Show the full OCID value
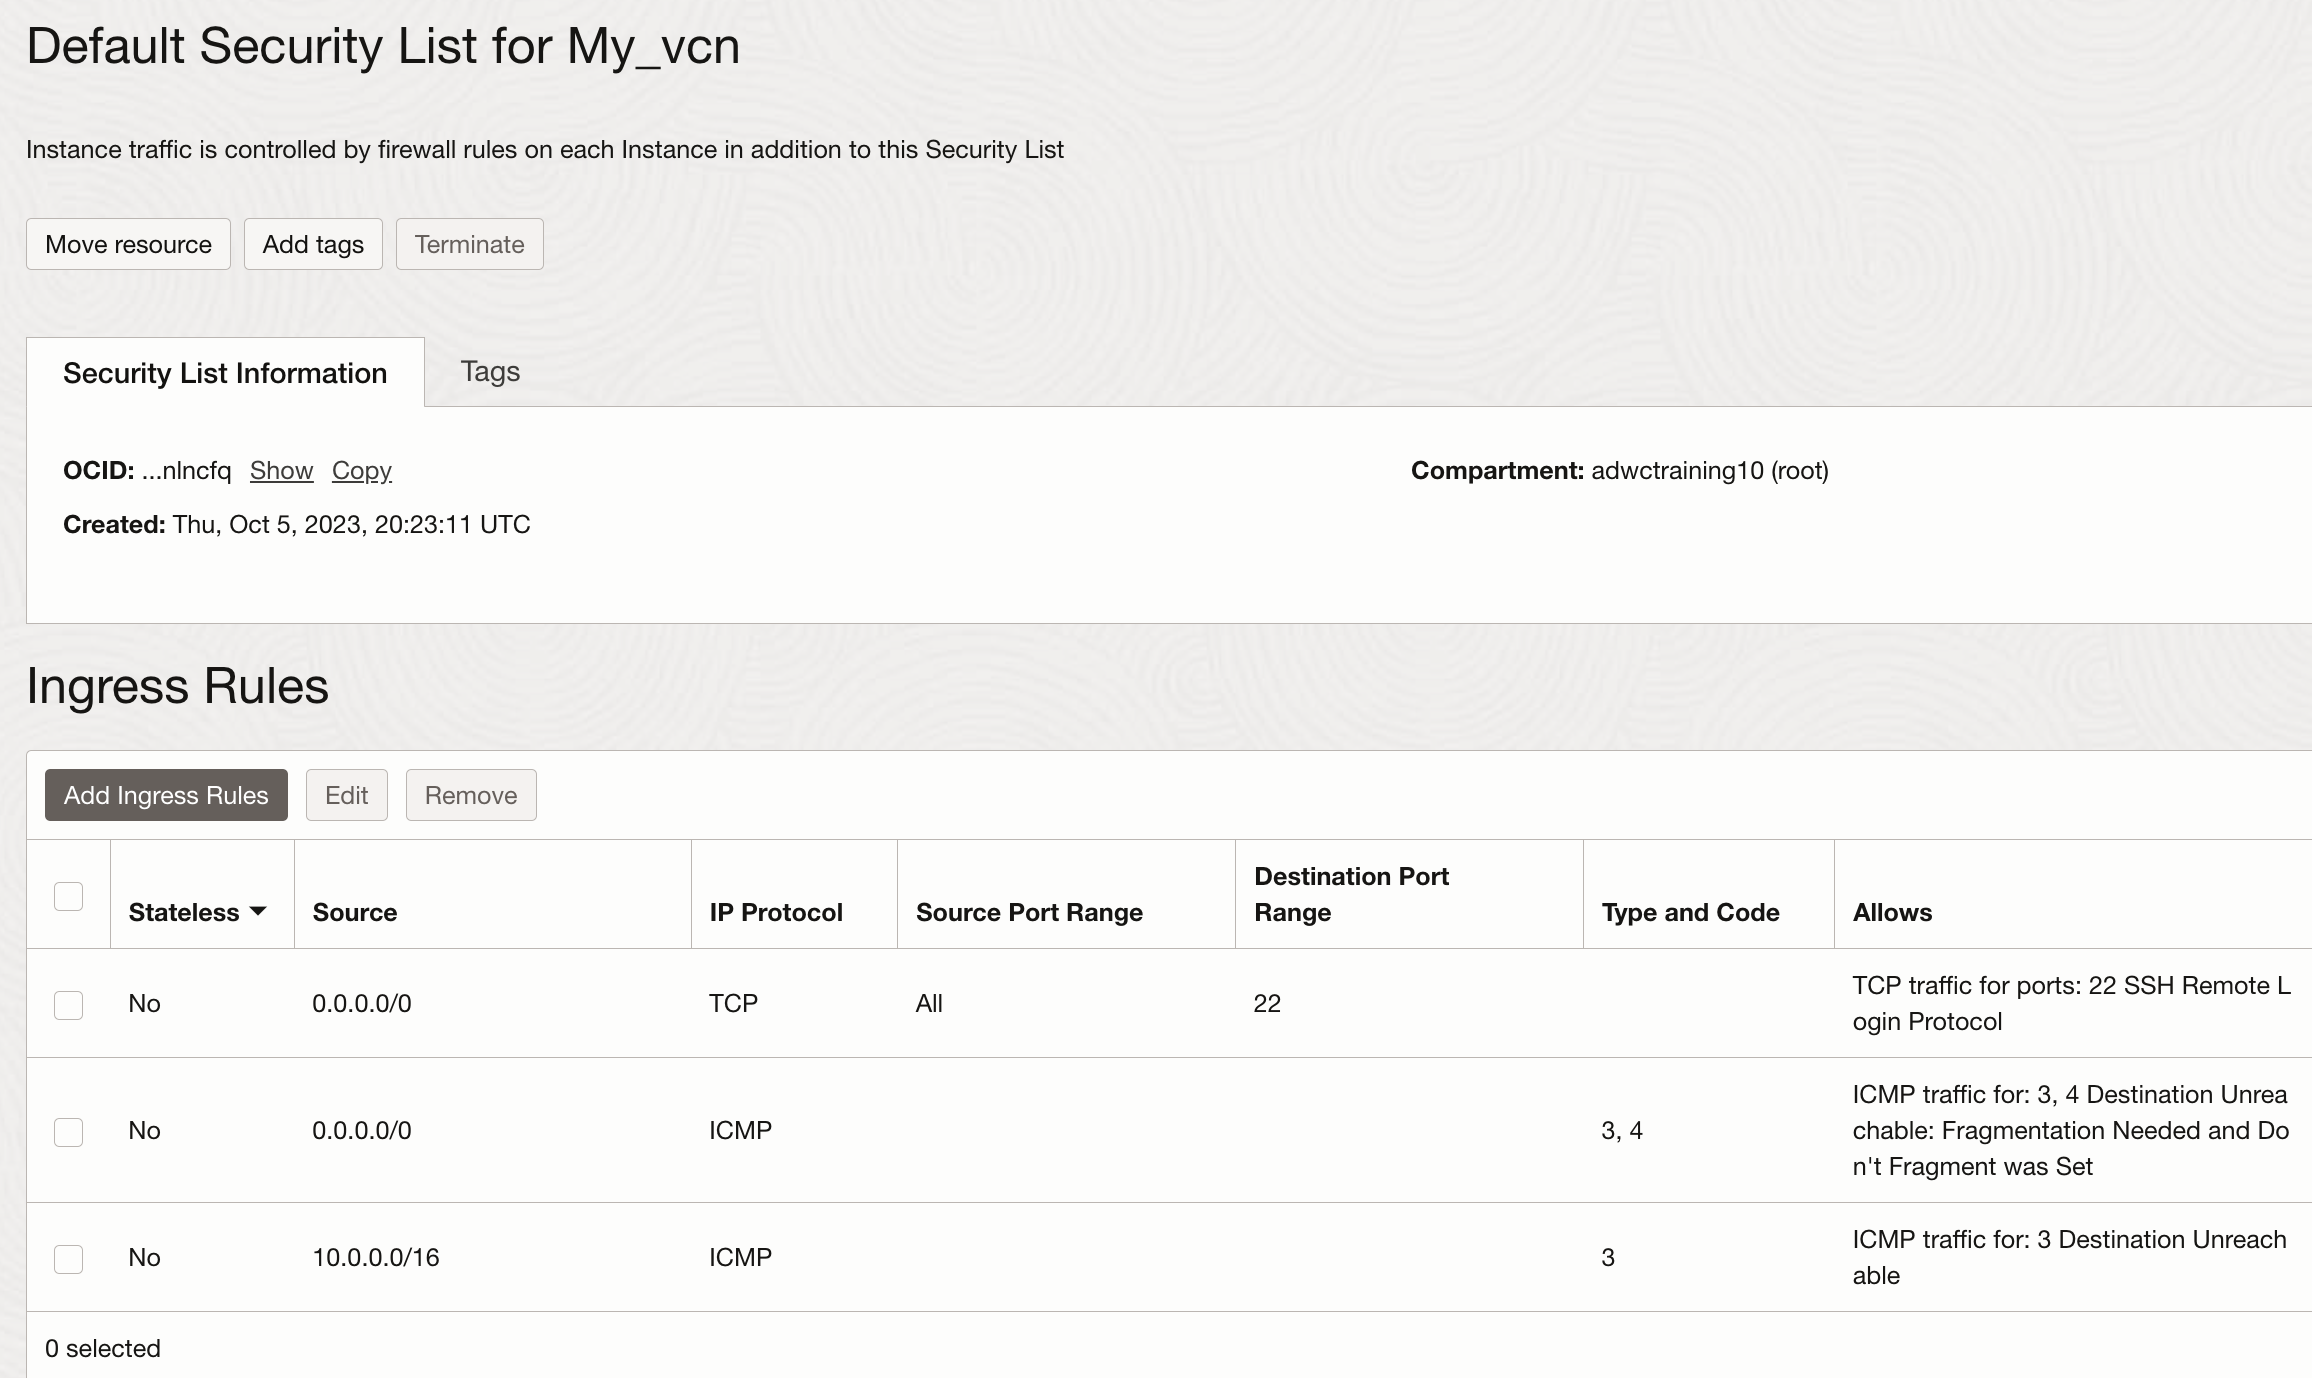The width and height of the screenshot is (2312, 1378). click(280, 470)
